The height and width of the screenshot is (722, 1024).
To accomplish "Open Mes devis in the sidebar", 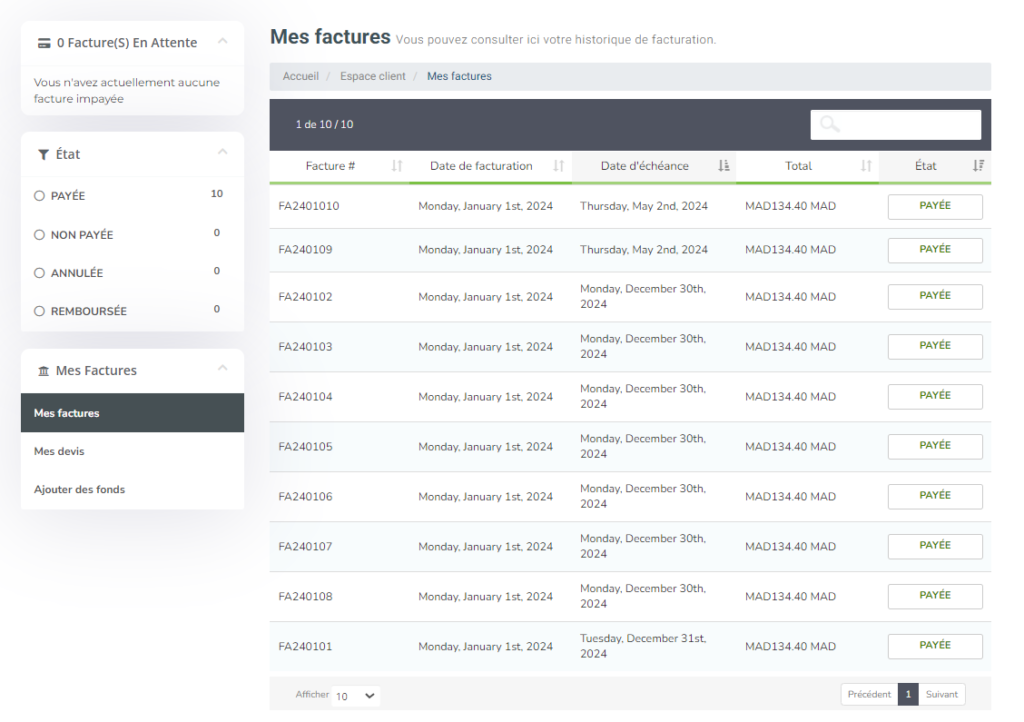I will (x=59, y=451).
